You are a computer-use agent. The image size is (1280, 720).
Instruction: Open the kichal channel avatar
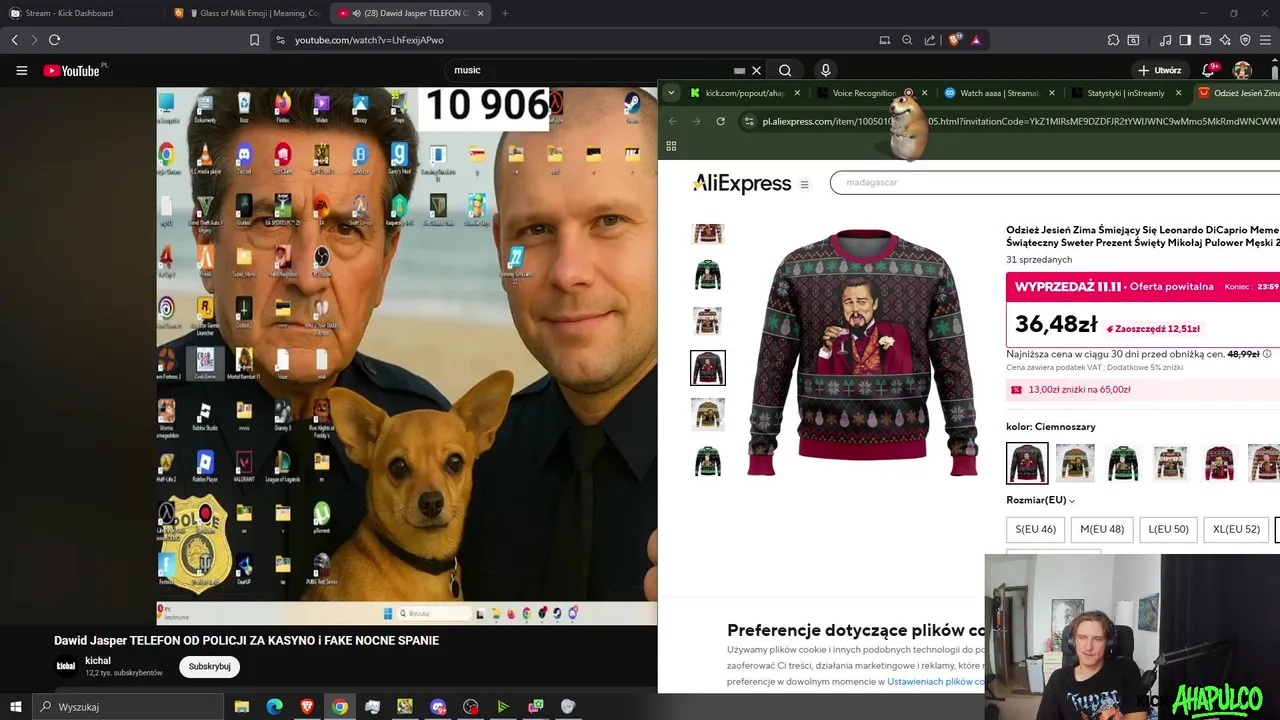[x=66, y=666]
